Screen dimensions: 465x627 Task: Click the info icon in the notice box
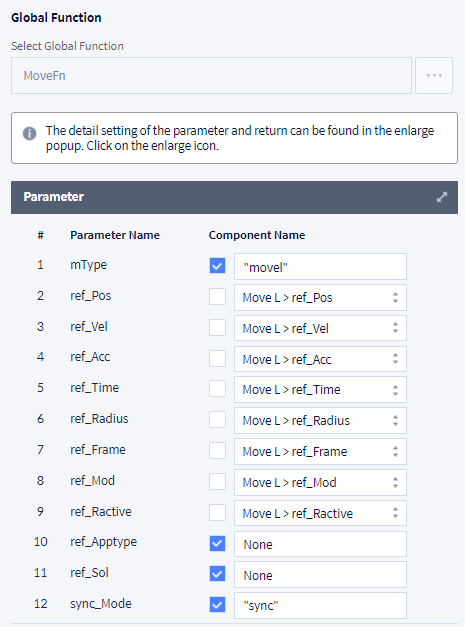(x=30, y=133)
